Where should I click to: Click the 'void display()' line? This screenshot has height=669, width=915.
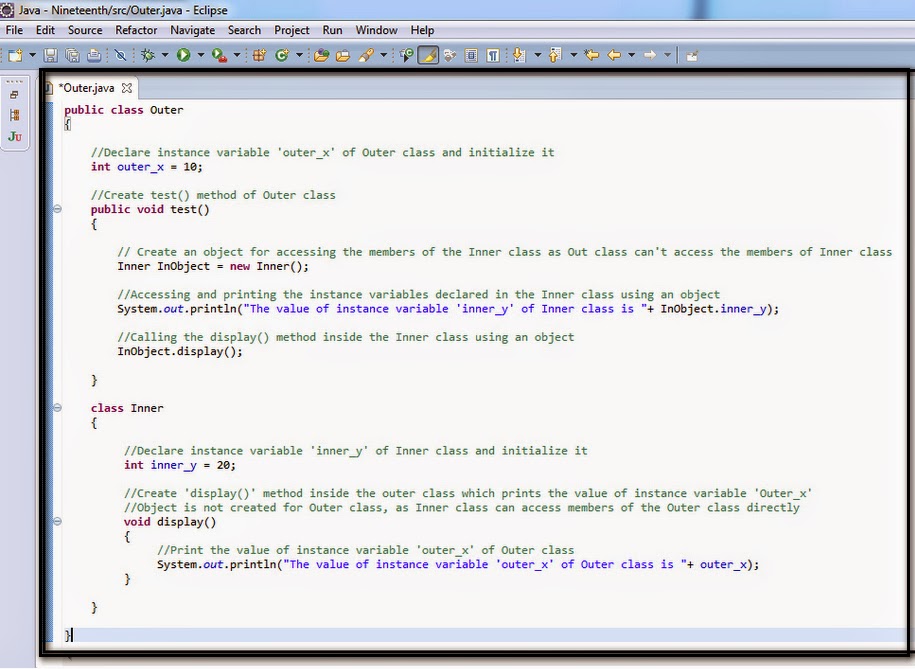pyautogui.click(x=170, y=522)
